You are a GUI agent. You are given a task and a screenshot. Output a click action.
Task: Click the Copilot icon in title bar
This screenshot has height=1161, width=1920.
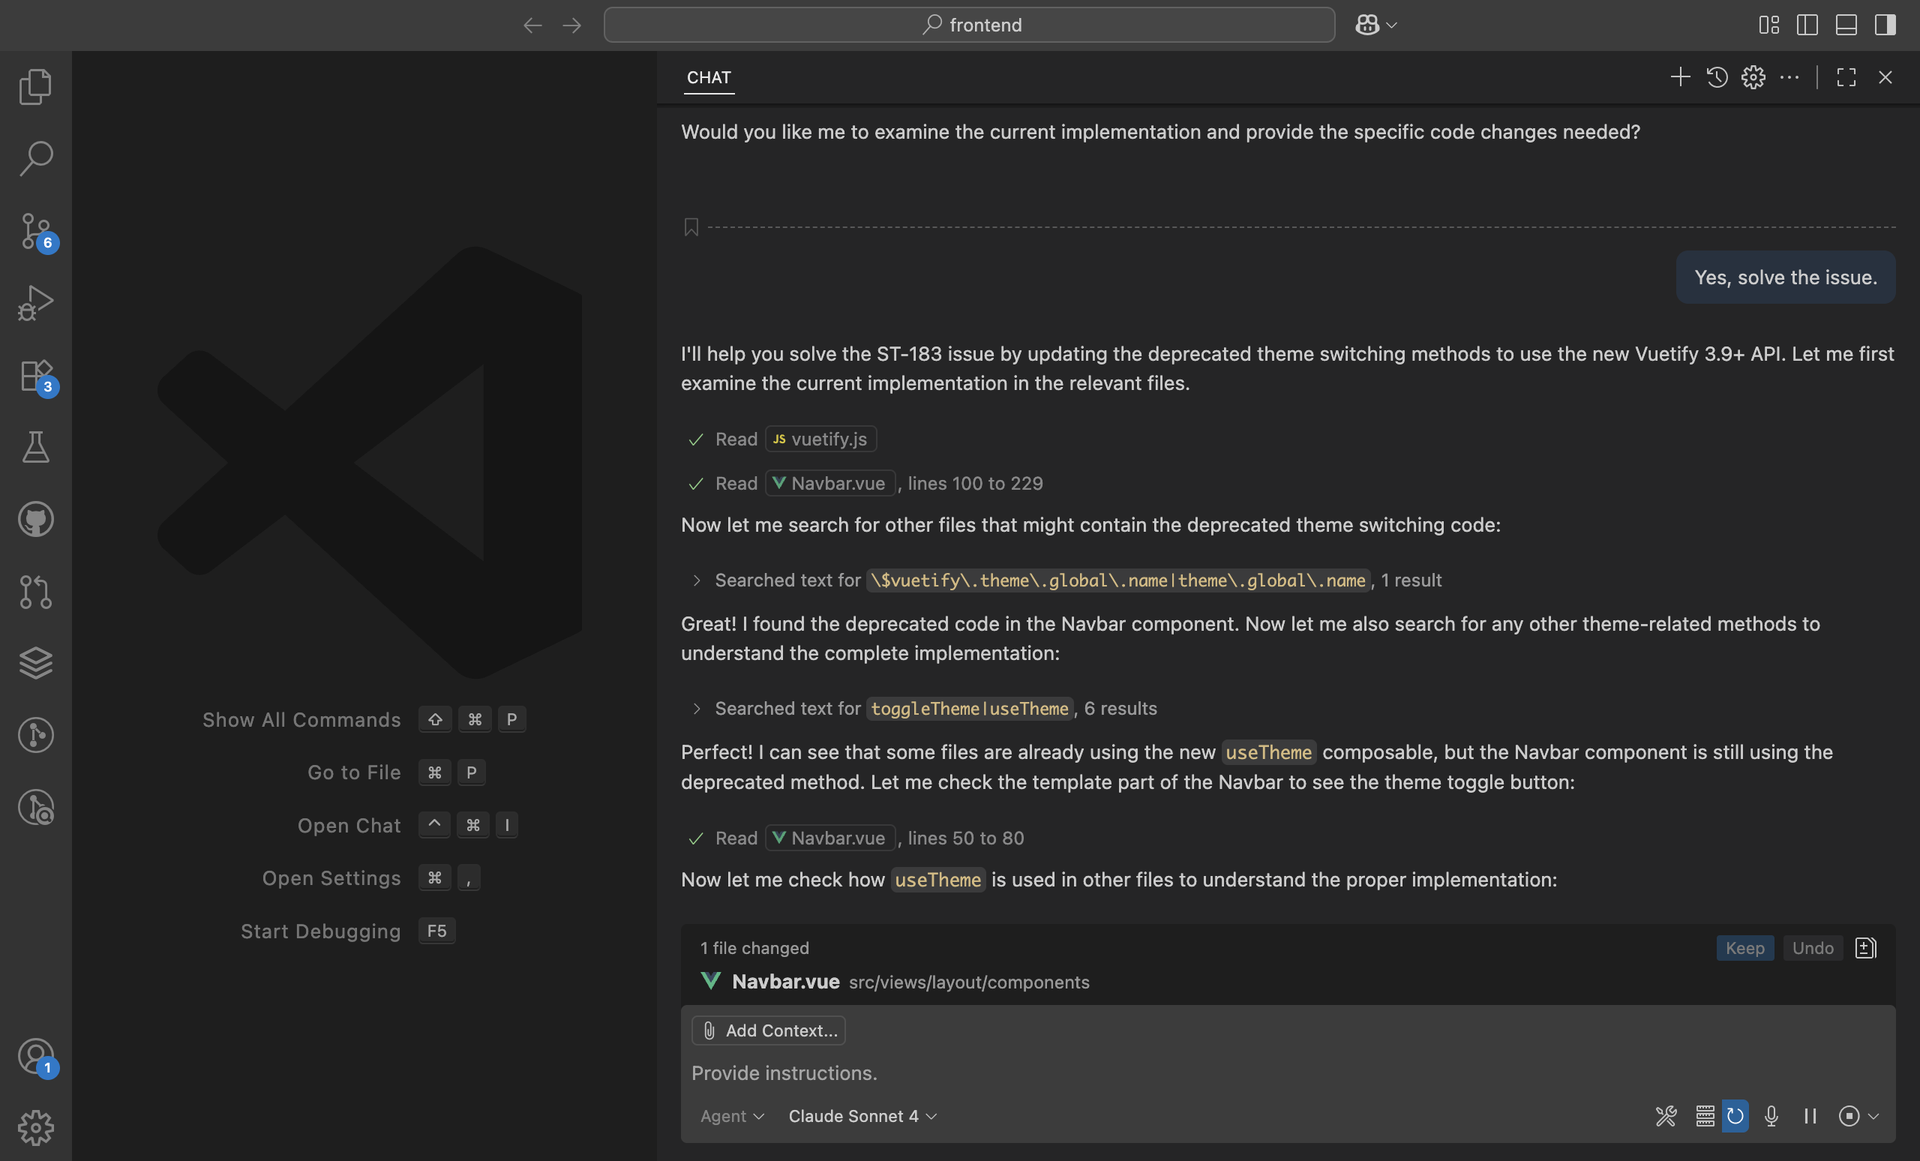pyautogui.click(x=1367, y=25)
